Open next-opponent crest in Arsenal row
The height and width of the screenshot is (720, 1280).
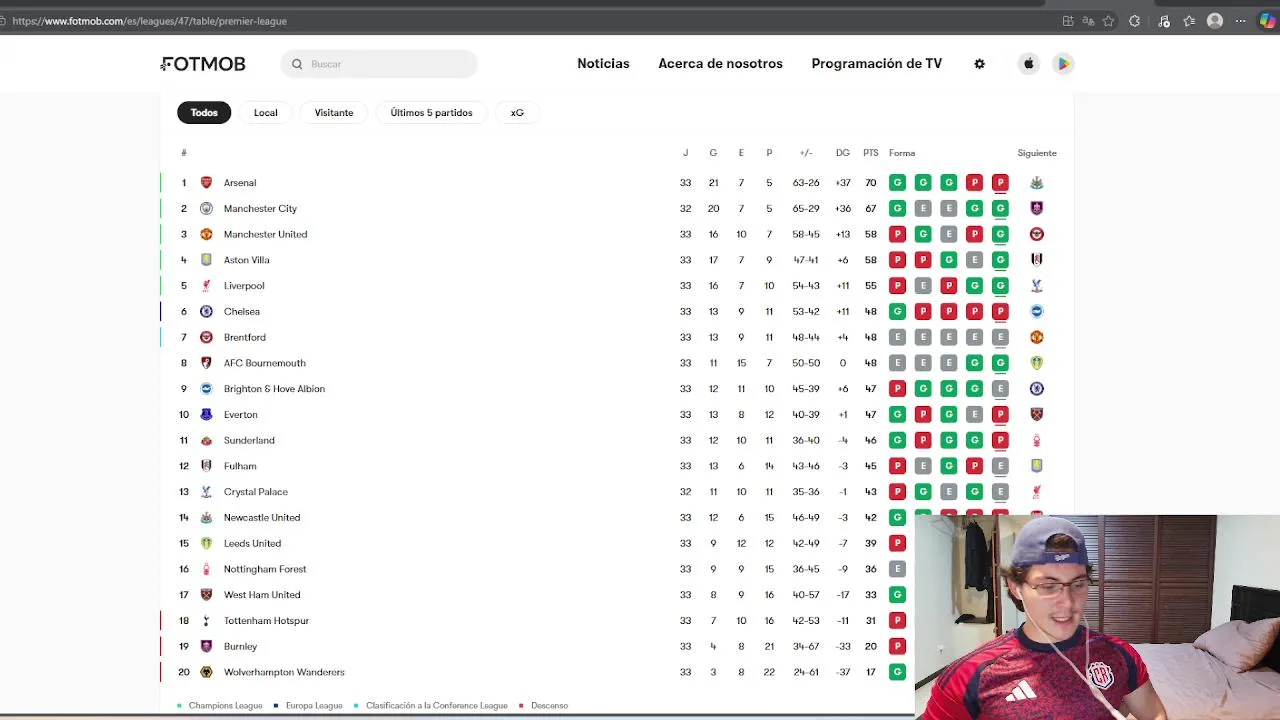[1037, 183]
